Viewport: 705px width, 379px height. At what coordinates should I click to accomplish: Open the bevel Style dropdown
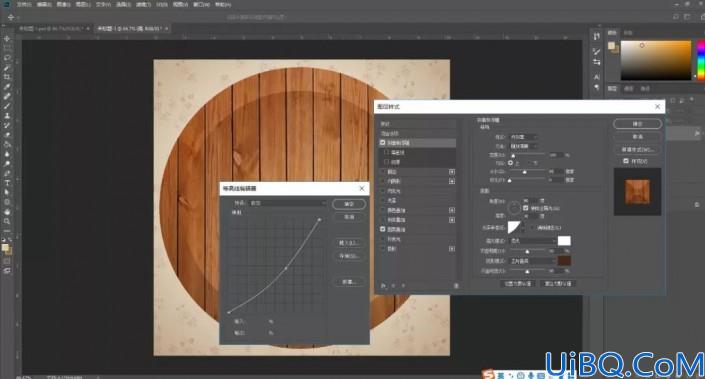click(x=523, y=137)
